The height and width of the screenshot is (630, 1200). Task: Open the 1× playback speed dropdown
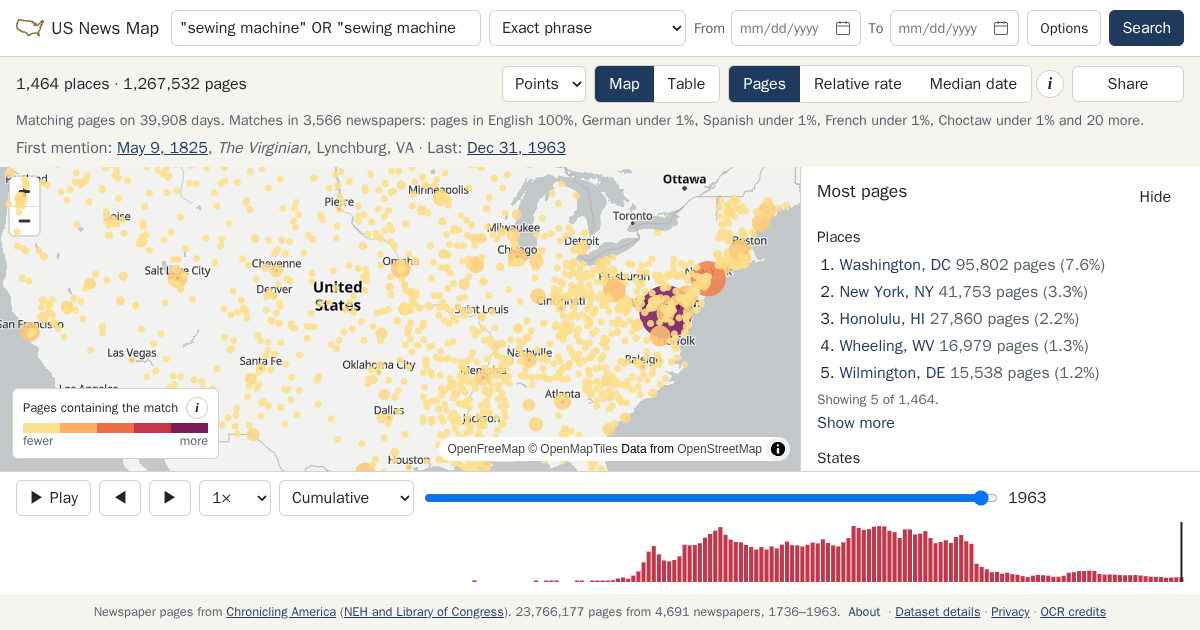pos(235,498)
